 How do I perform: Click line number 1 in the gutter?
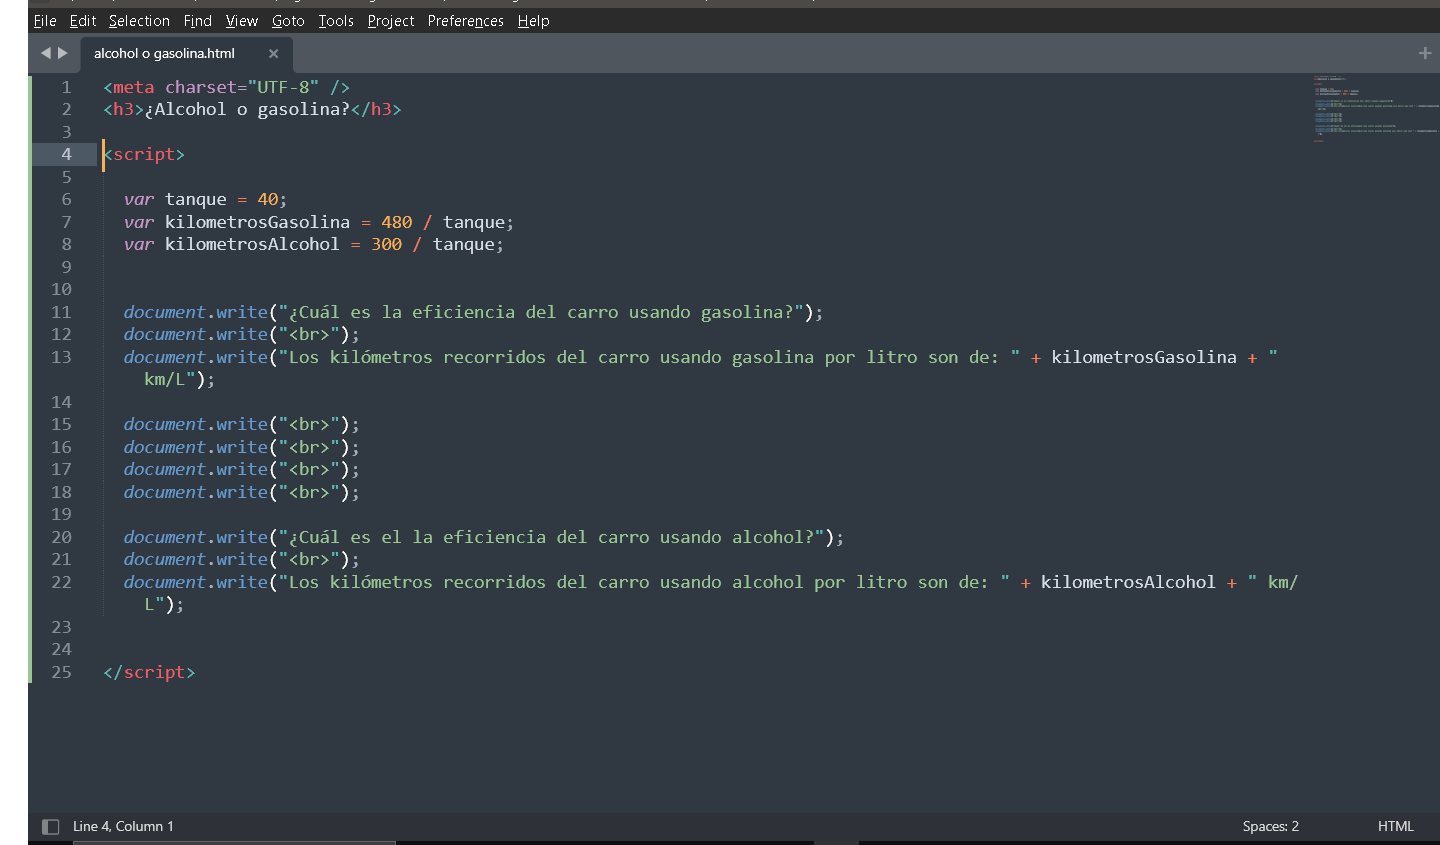click(66, 87)
